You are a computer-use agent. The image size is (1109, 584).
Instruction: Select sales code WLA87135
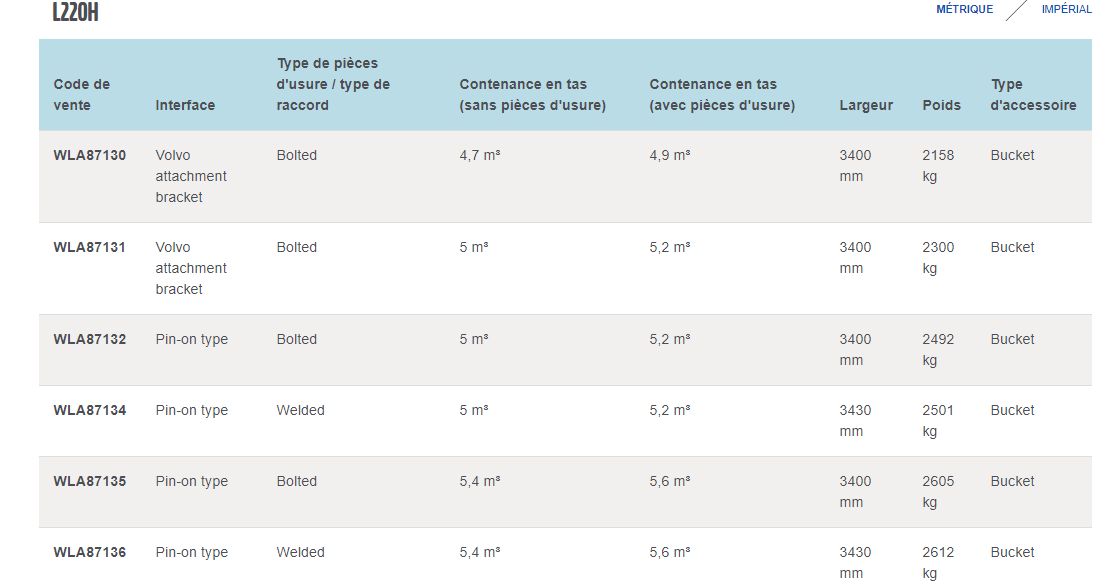[90, 481]
